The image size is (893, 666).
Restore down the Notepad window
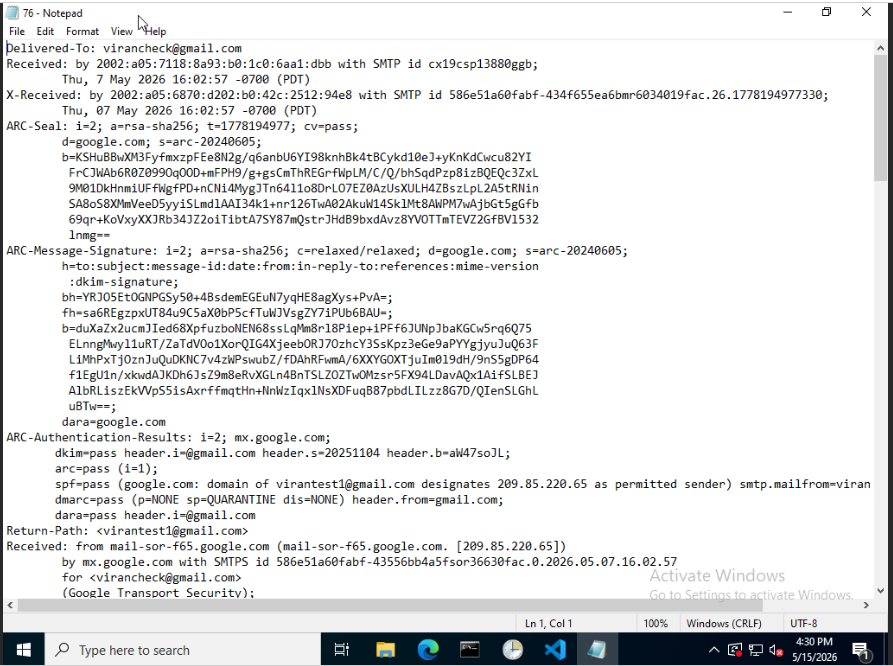[826, 12]
